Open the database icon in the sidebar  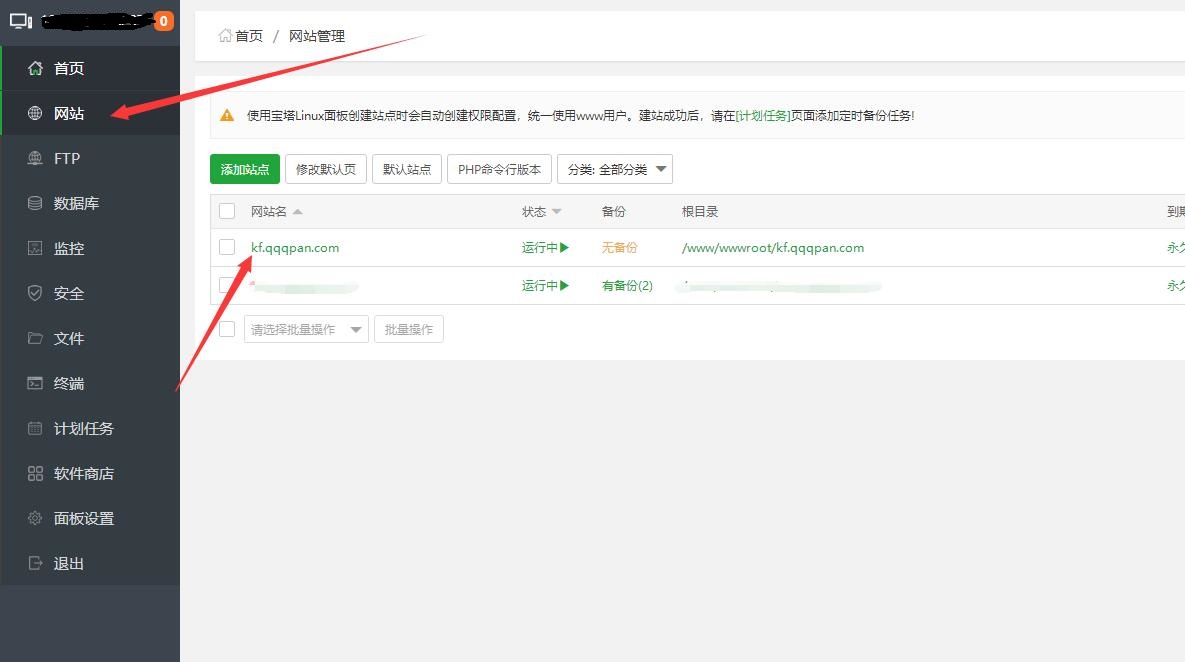(x=36, y=204)
